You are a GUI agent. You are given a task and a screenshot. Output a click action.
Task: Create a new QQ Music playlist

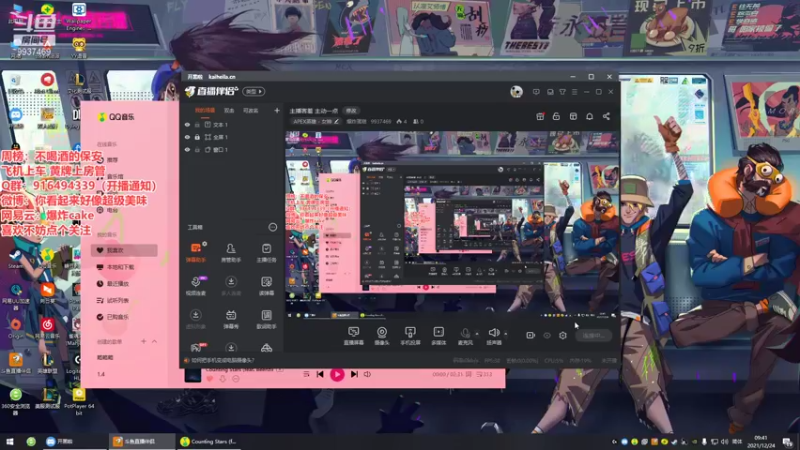[x=143, y=341]
